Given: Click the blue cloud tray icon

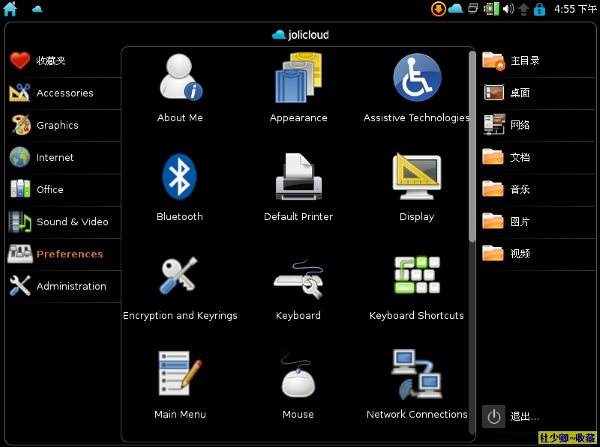Looking at the screenshot, I should coord(455,8).
